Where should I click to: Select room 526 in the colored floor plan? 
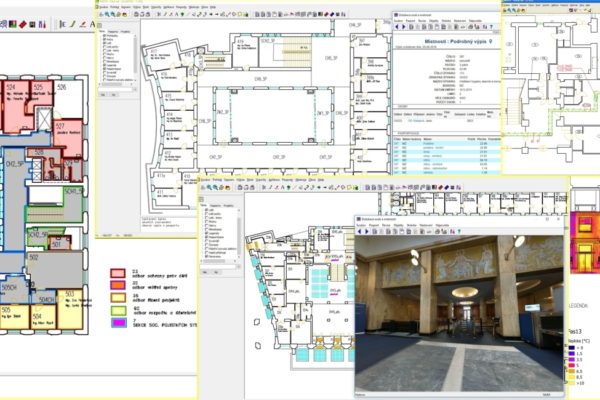68,99
